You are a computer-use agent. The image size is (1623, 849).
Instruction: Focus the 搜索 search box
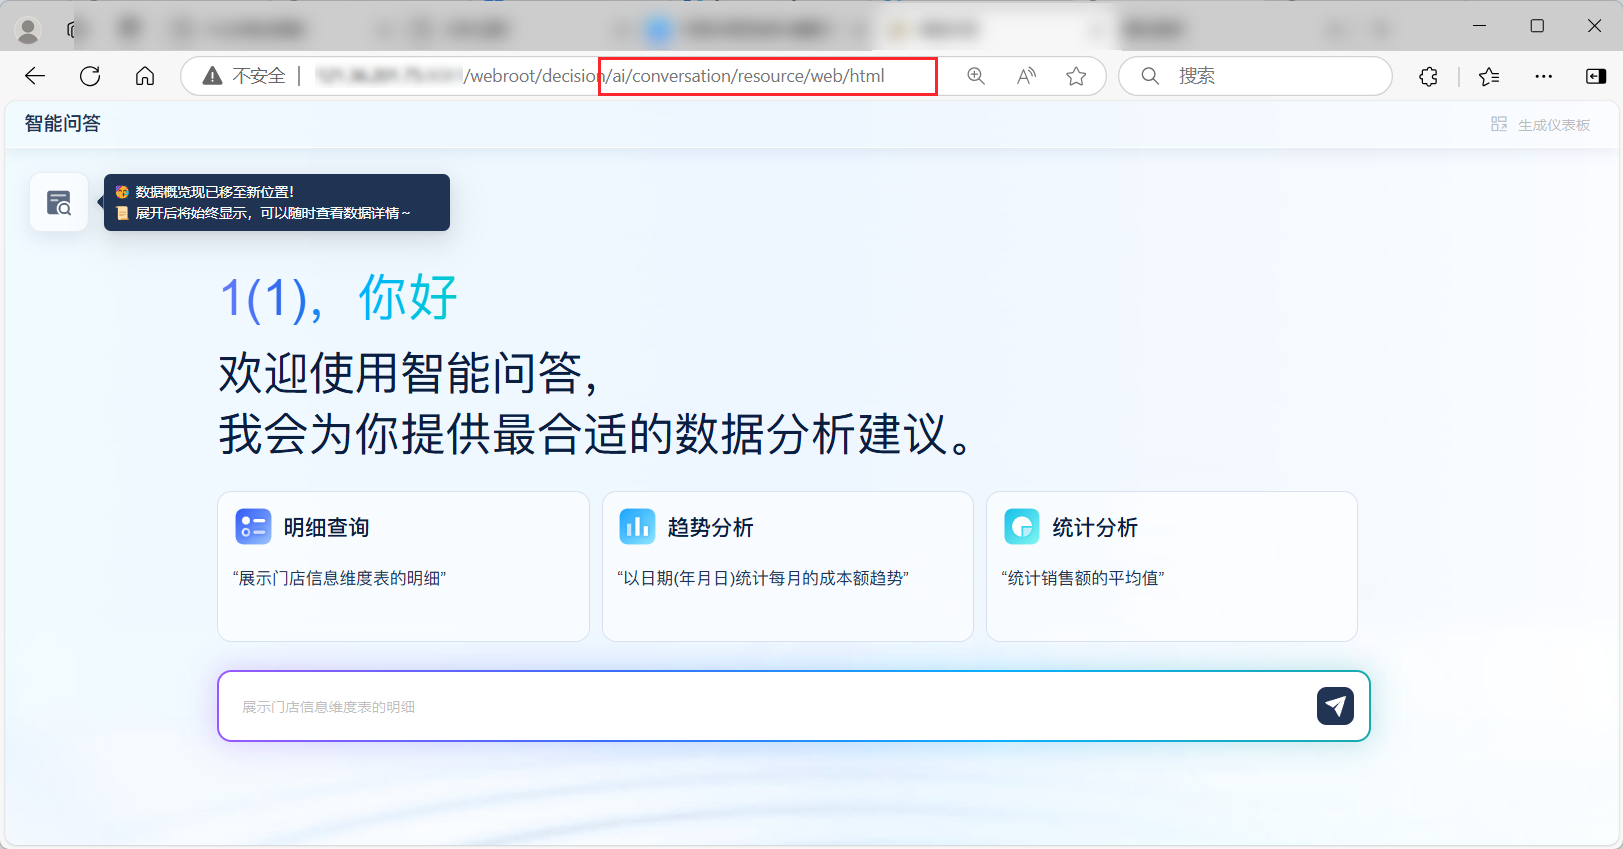point(1255,76)
